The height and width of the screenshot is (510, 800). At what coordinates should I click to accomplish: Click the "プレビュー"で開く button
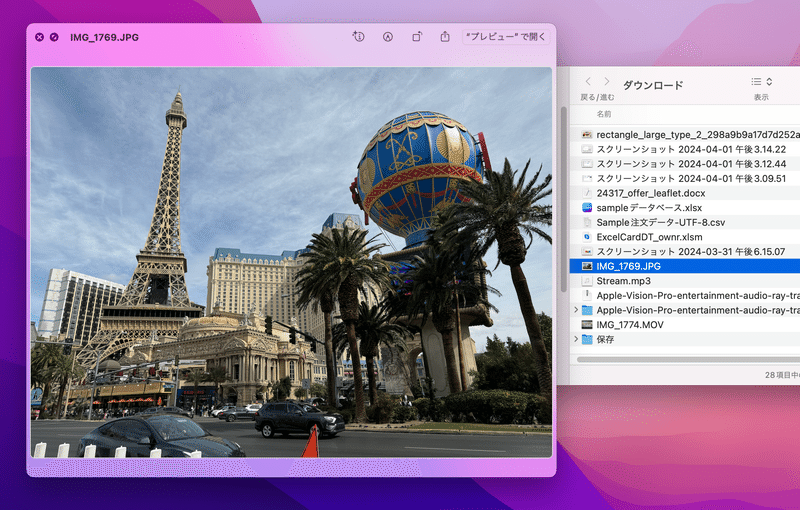point(506,37)
